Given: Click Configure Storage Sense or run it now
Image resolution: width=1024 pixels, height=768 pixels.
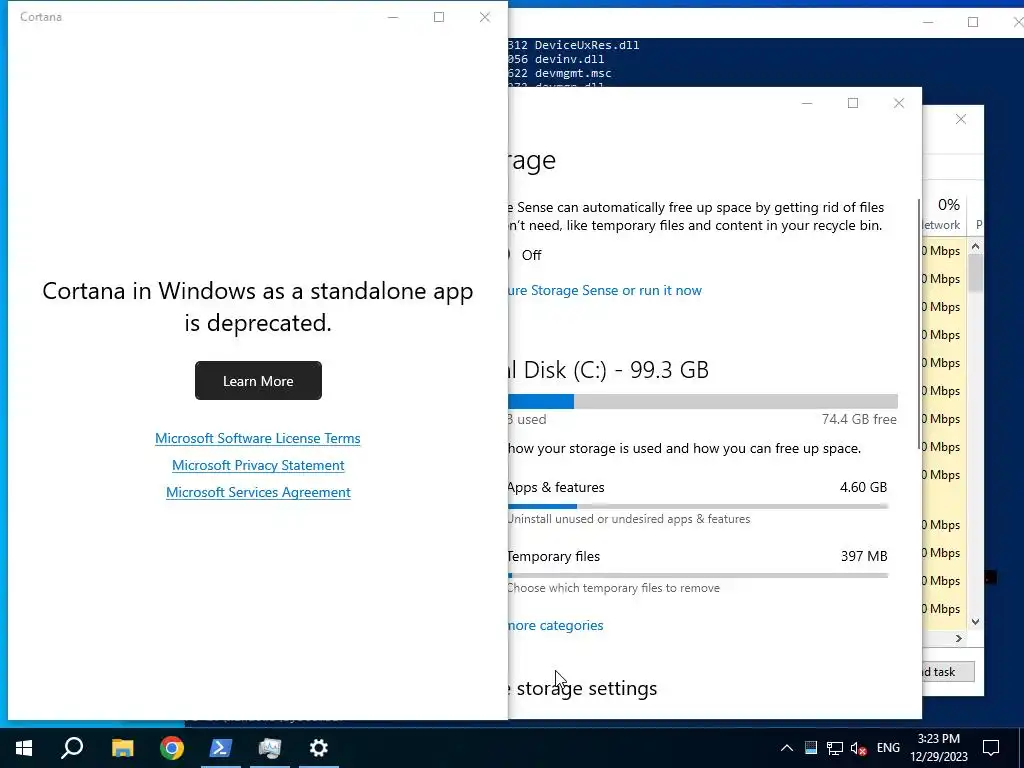Looking at the screenshot, I should click(605, 291).
